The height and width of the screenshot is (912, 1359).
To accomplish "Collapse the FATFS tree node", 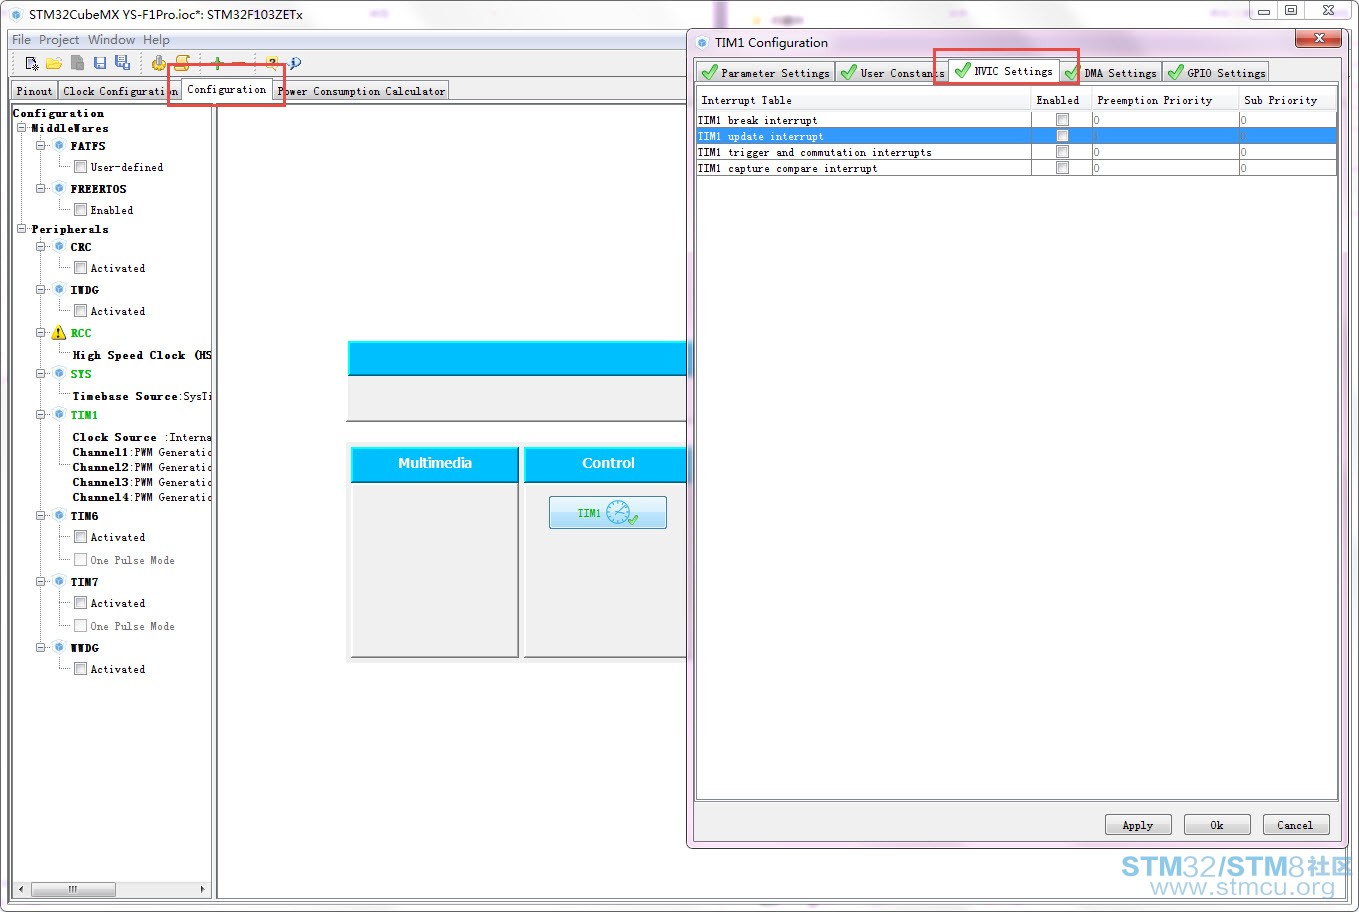I will click(41, 146).
